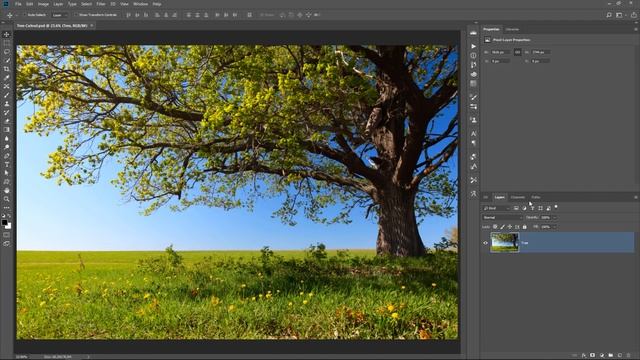
Task: Select the Zoom tool in the toolbar
Action: [x=7, y=199]
